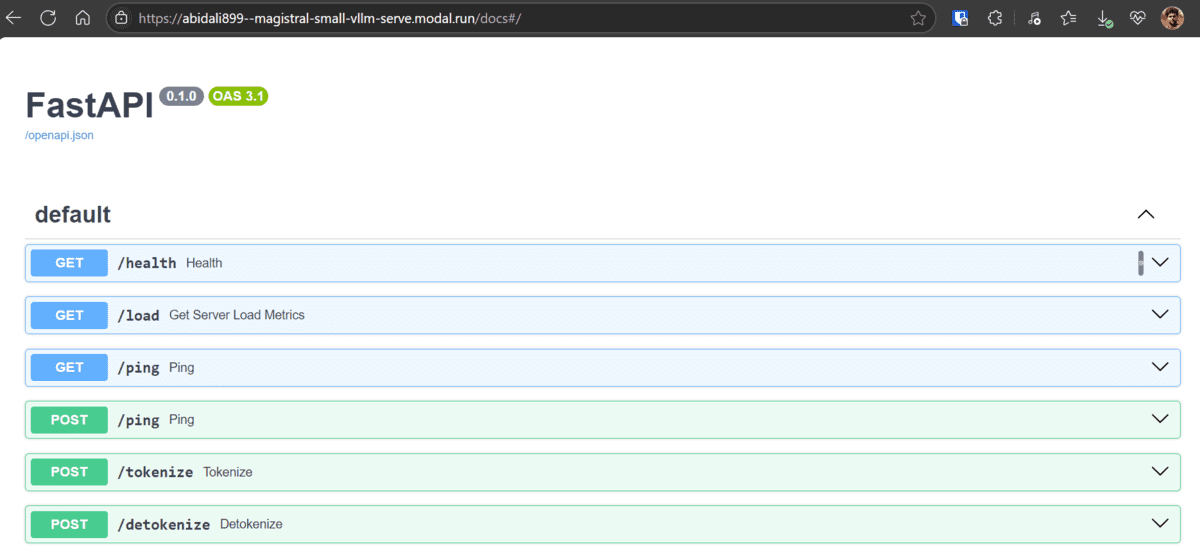Open the extensions puzzle-piece menu
1200x556 pixels.
[995, 18]
